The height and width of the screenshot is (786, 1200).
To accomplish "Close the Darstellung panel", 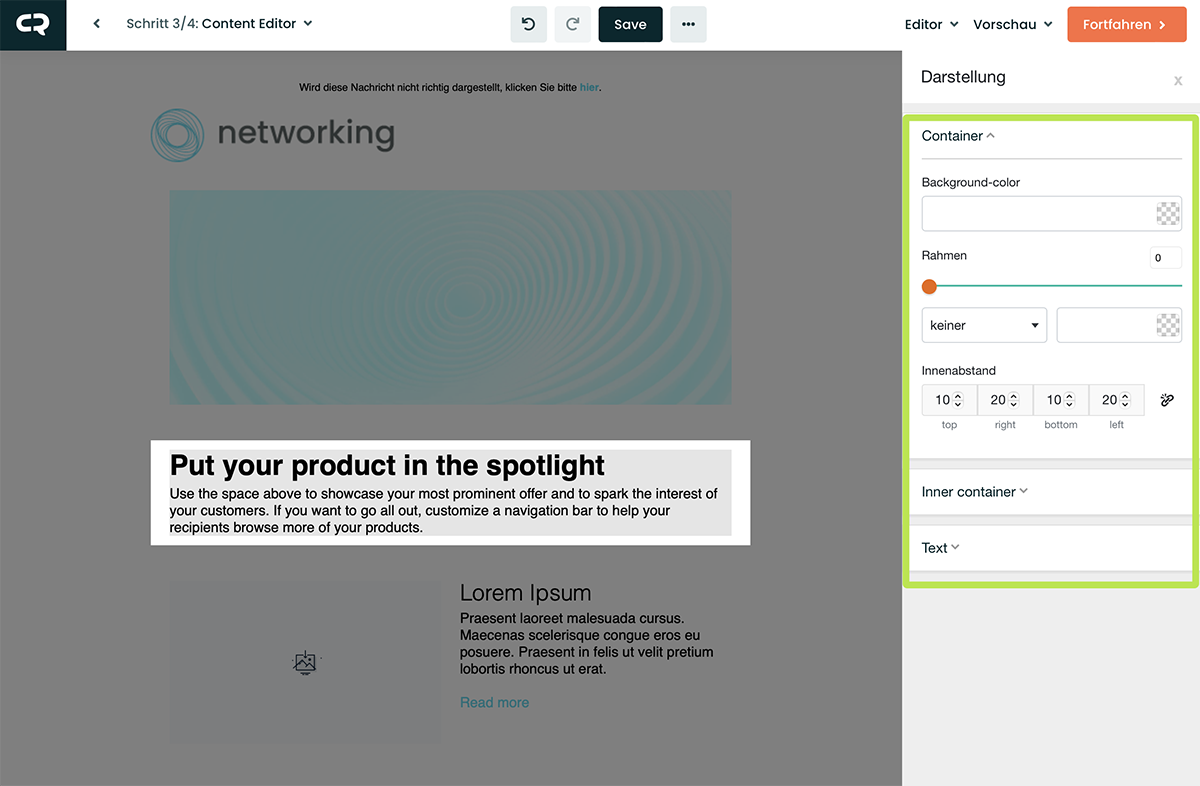I will pyautogui.click(x=1177, y=80).
